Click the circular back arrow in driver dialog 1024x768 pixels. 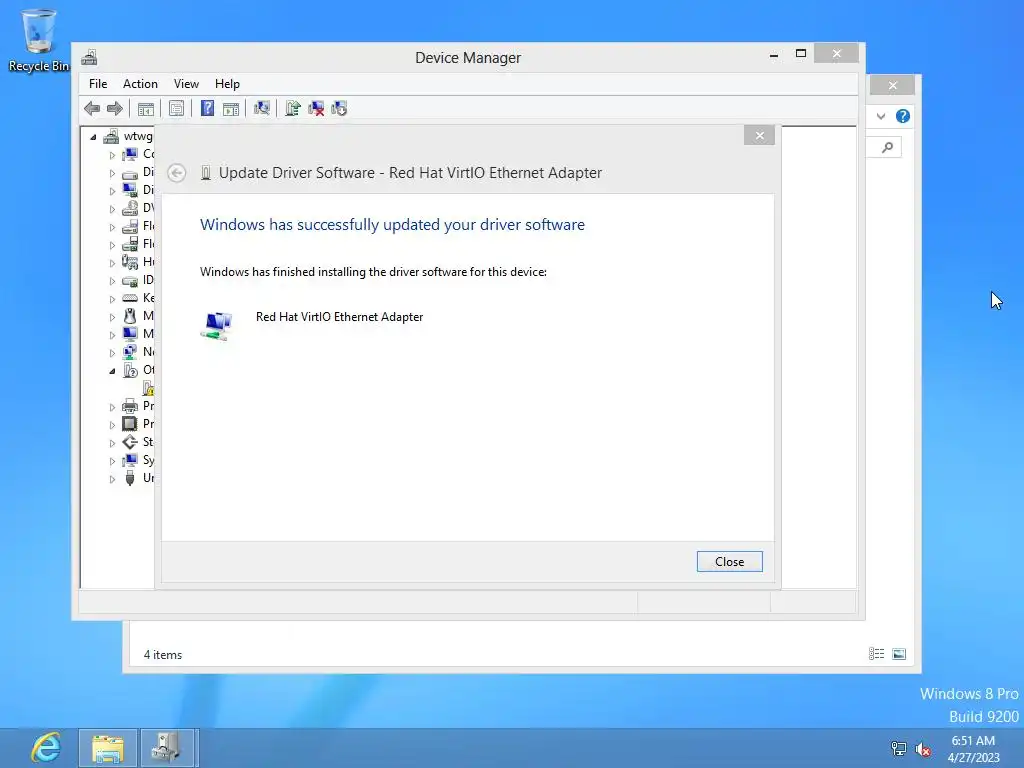point(176,173)
